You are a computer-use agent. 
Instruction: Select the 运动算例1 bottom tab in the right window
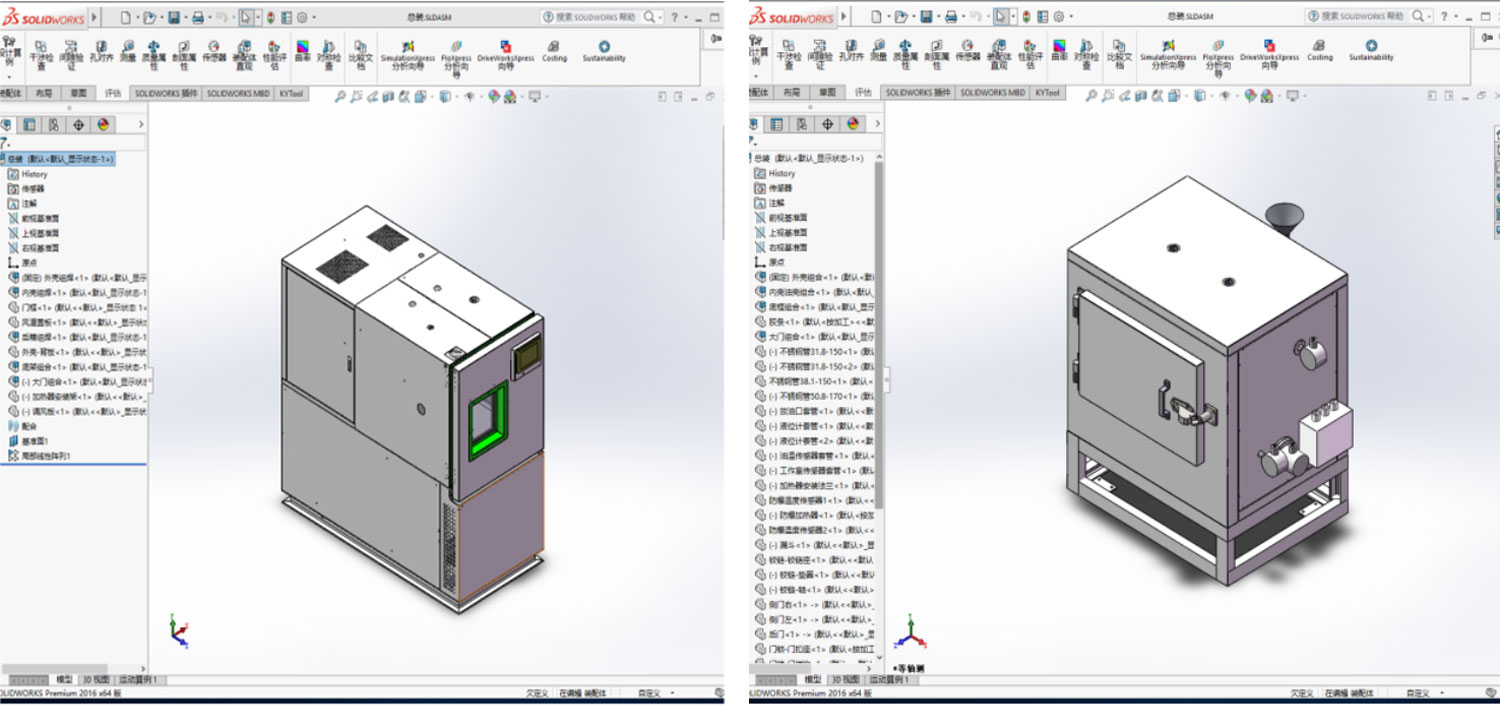point(890,680)
